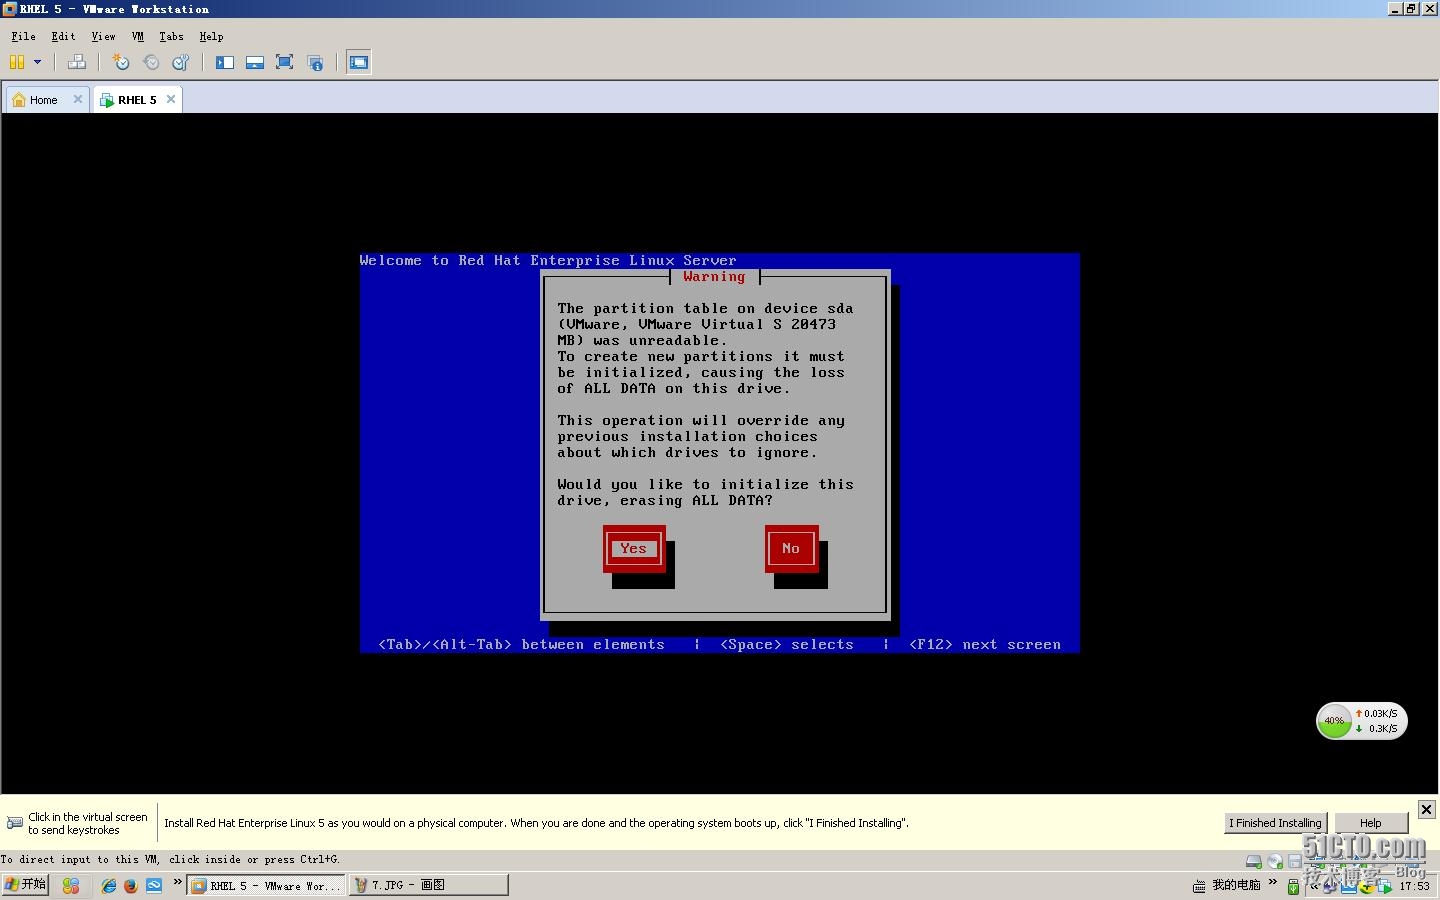The height and width of the screenshot is (900, 1440).
Task: Open the View menu
Action: (103, 36)
